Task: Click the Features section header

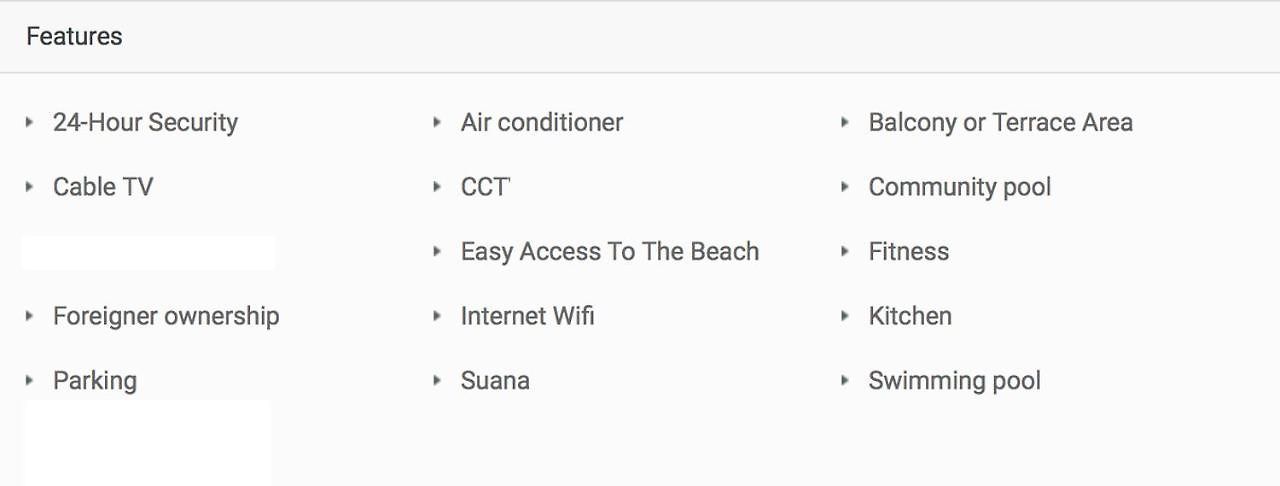Action: 74,36
